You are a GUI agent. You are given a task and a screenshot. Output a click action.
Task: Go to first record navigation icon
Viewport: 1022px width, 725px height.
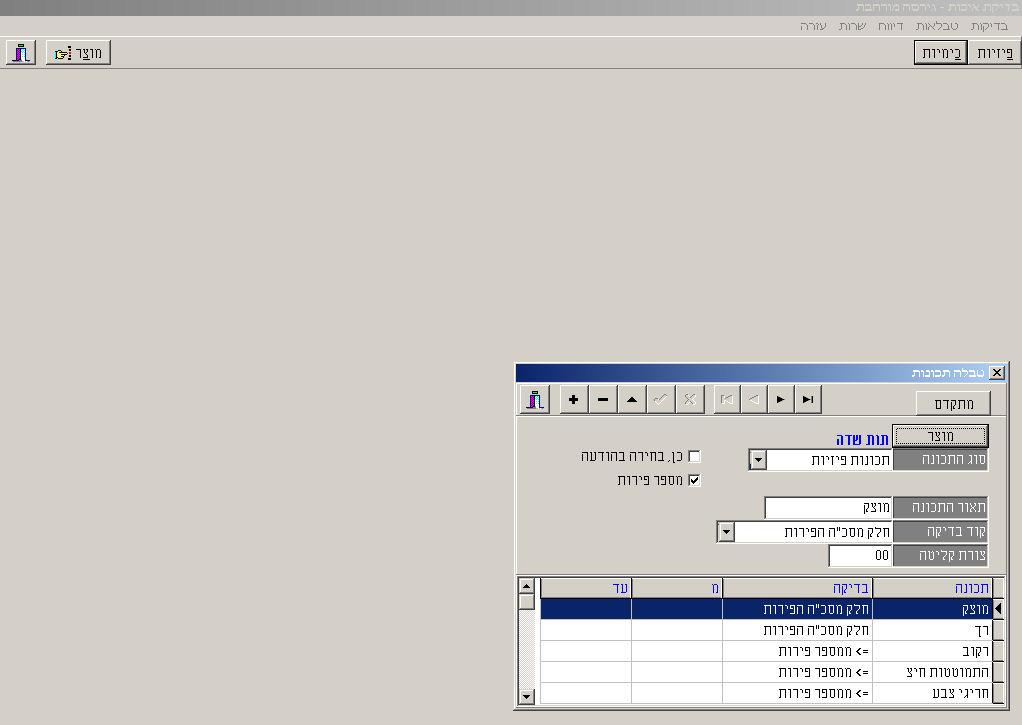pyautogui.click(x=727, y=400)
